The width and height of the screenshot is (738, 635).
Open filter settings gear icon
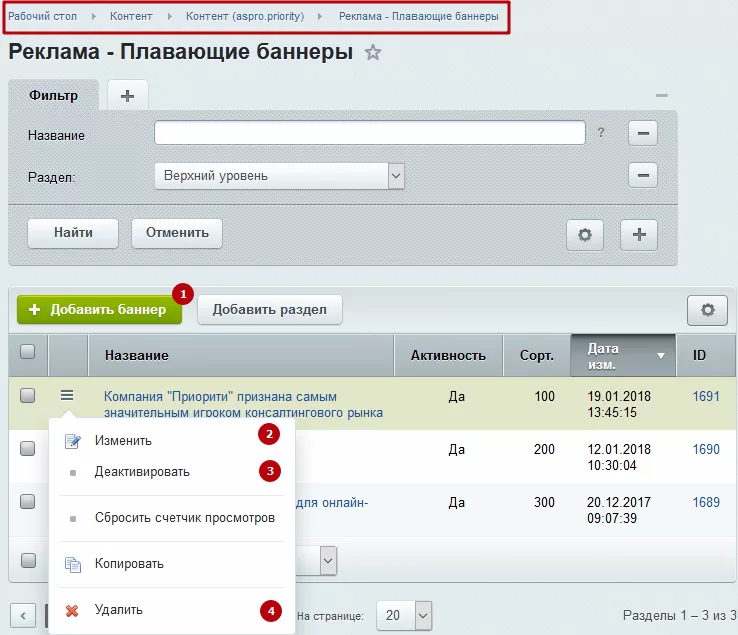585,234
